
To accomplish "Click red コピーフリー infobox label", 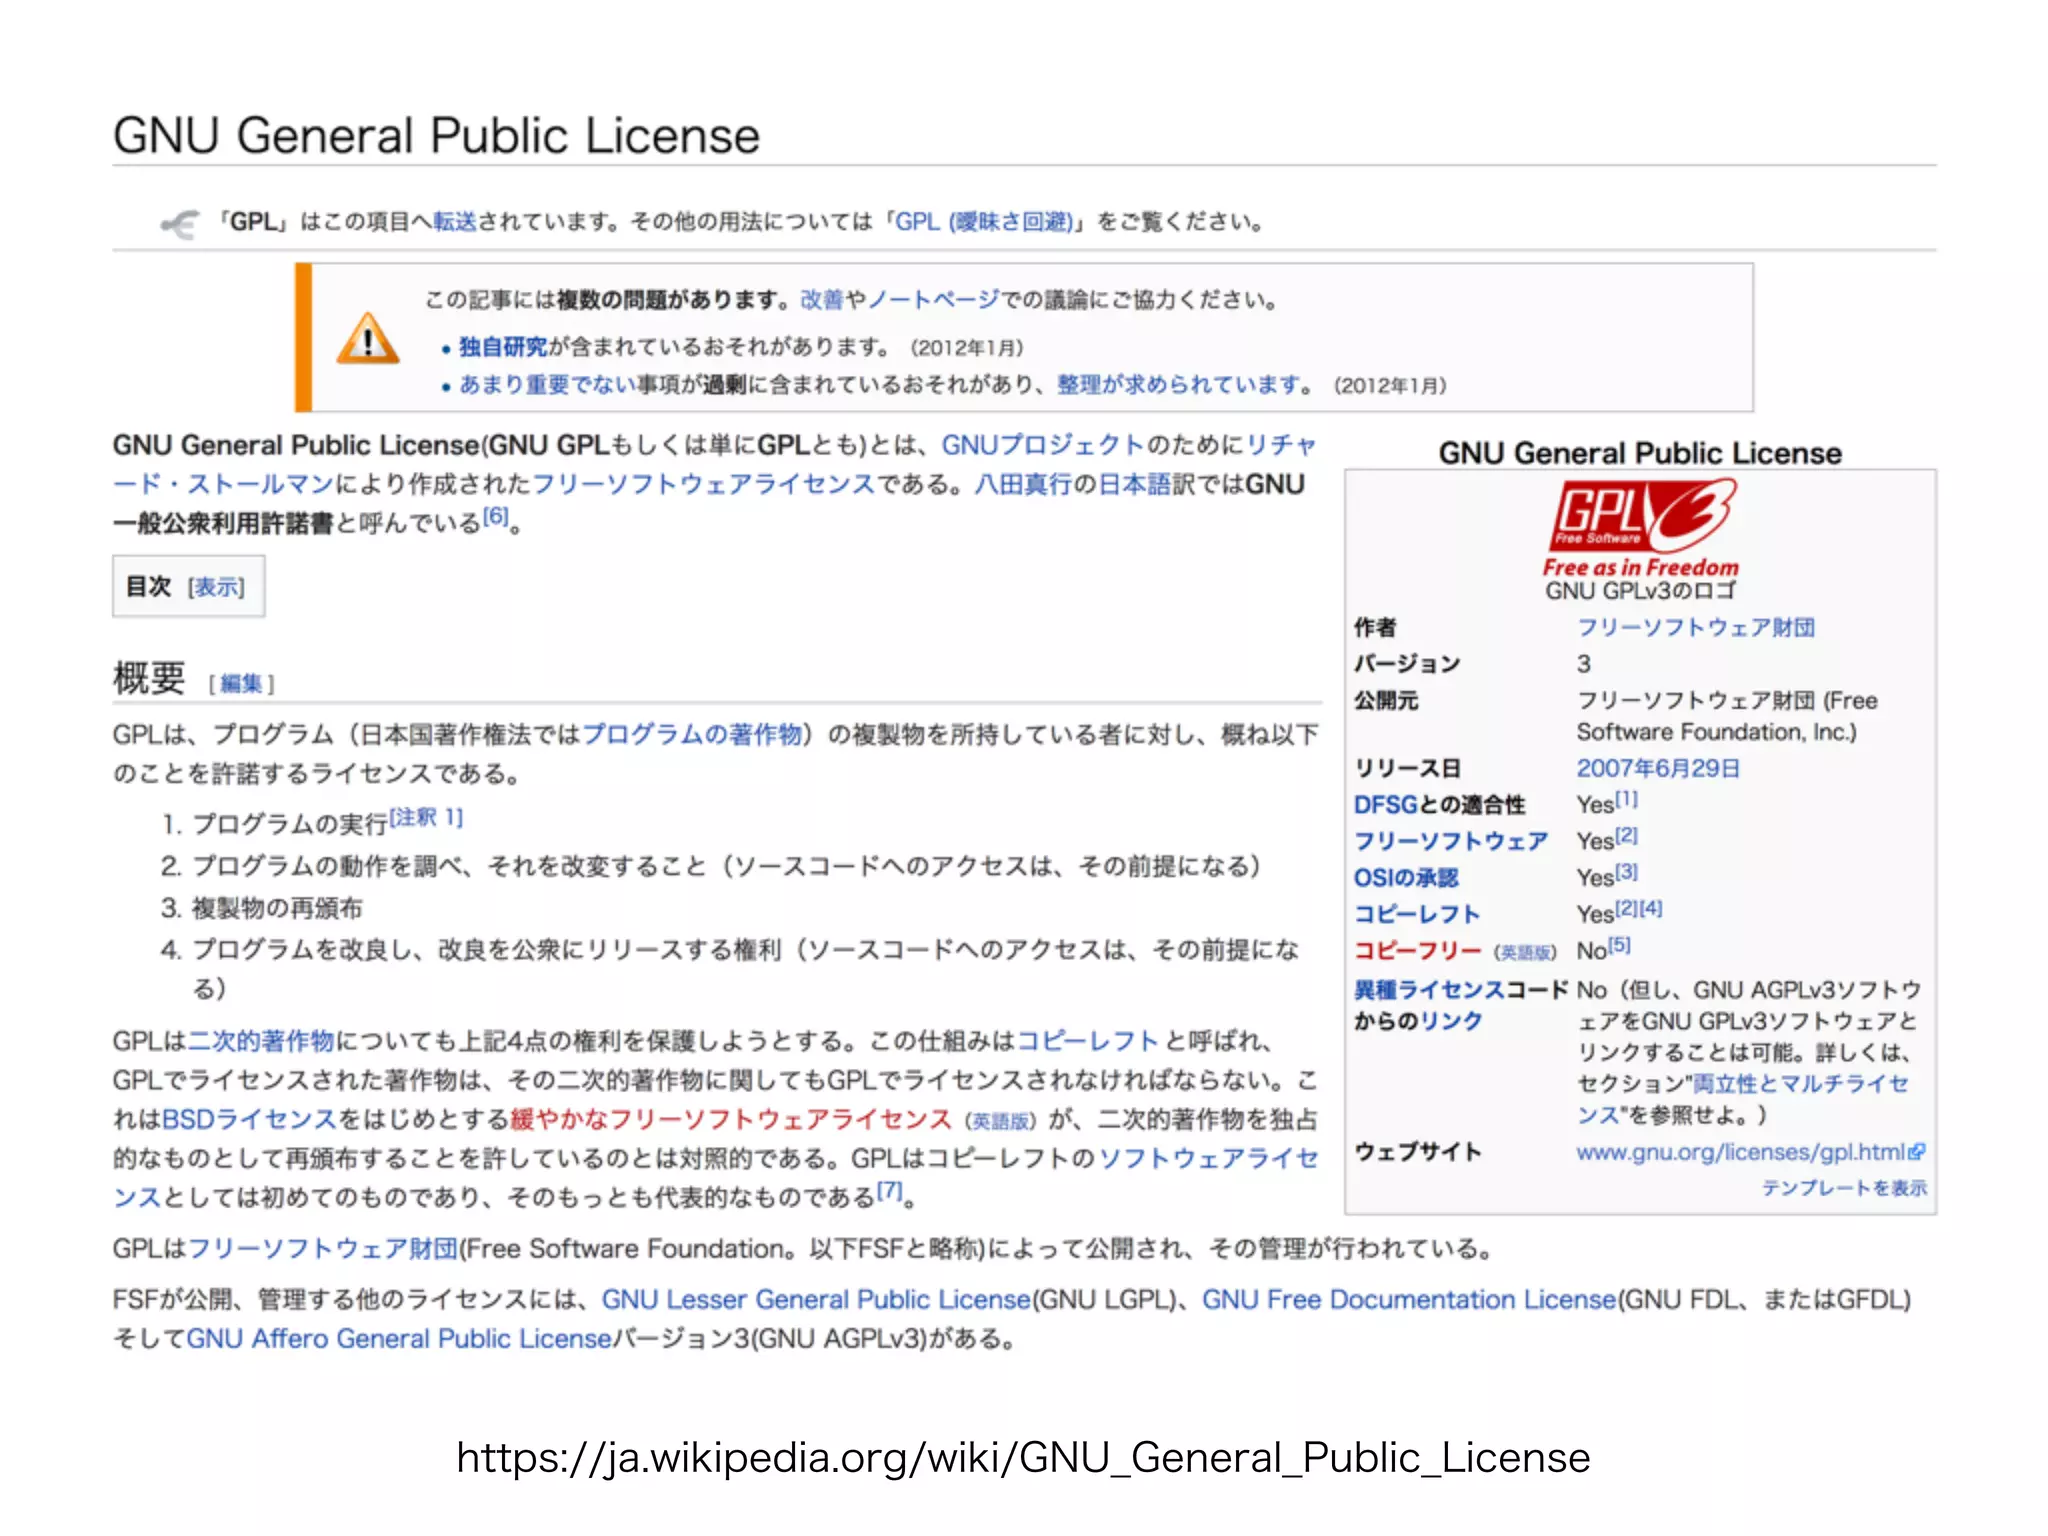I will coord(1417,950).
